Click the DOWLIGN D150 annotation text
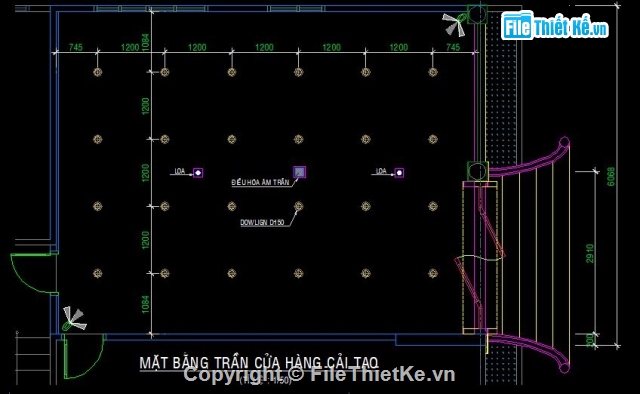 [x=262, y=223]
